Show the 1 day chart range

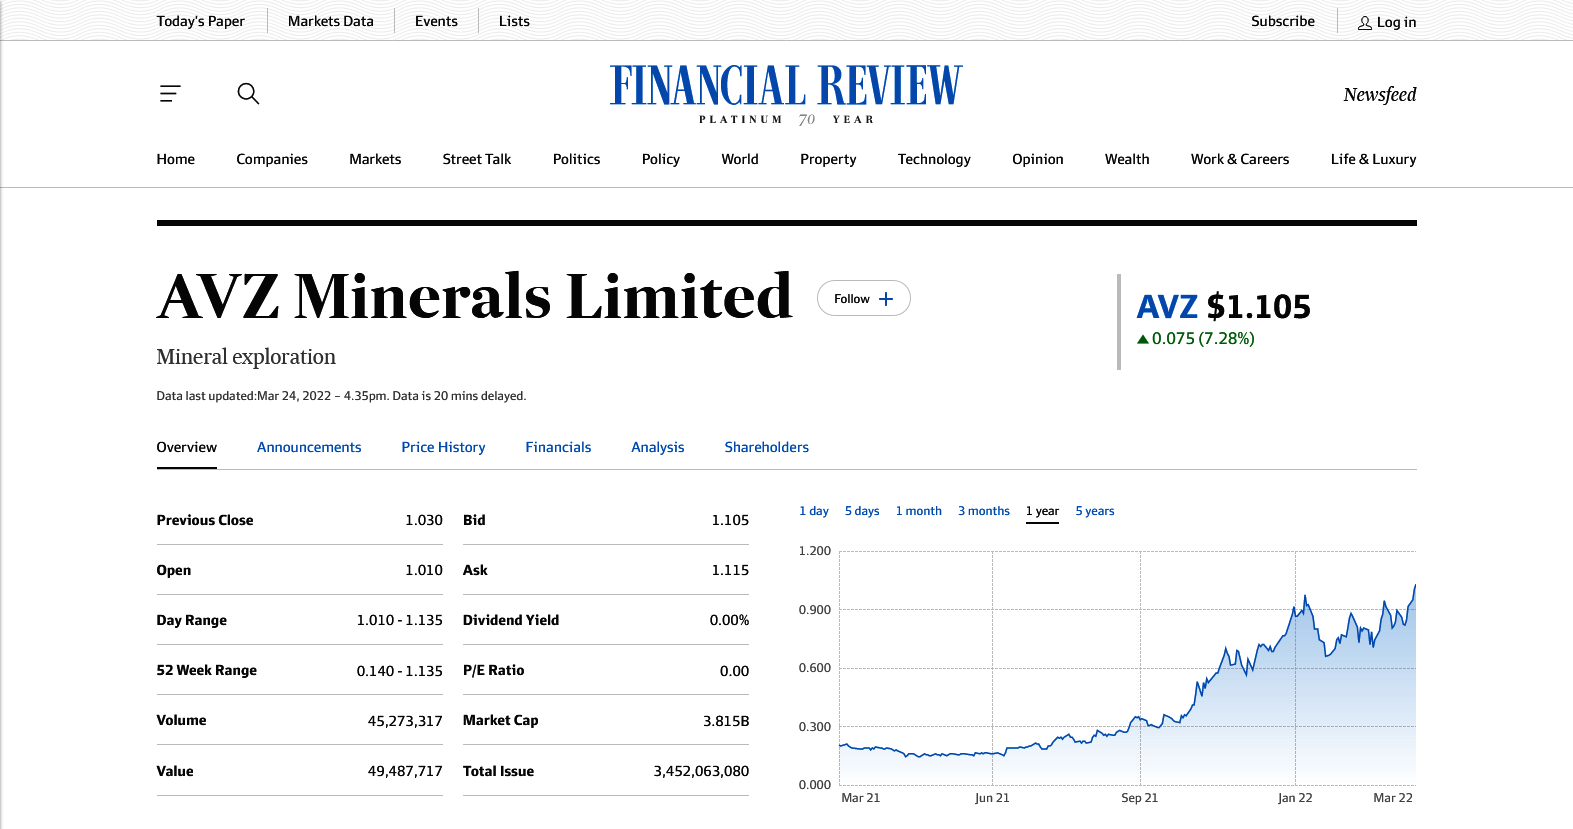(814, 511)
